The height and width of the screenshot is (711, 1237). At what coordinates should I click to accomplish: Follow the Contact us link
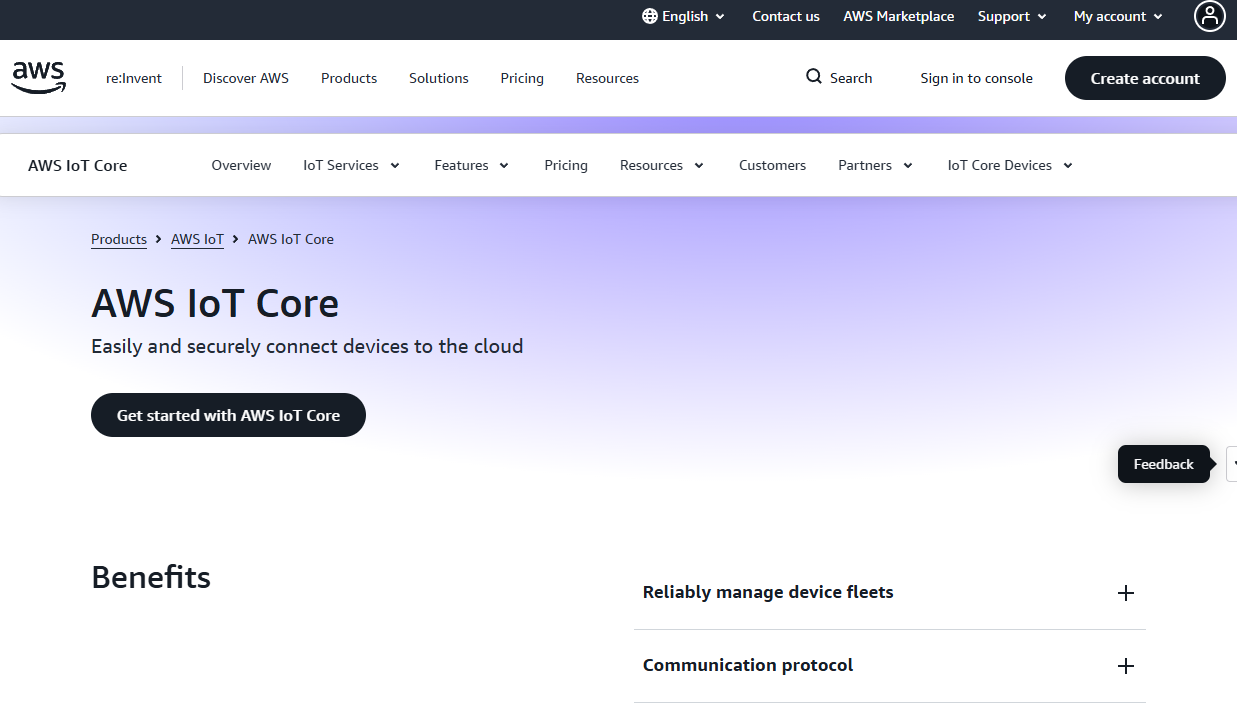[786, 16]
